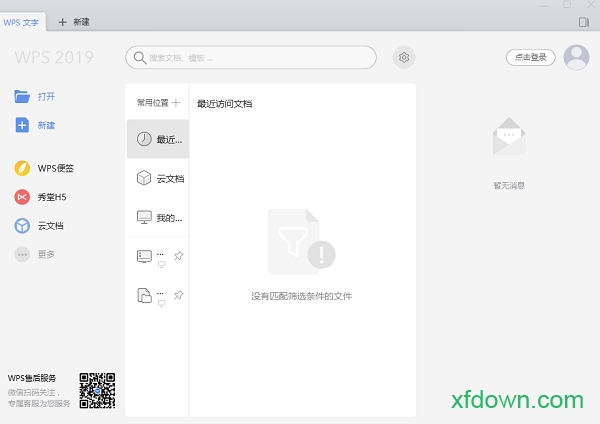Image resolution: width=600 pixels, height=424 pixels.
Task: Open the red 秀堂H5 icon
Action: click(x=22, y=197)
